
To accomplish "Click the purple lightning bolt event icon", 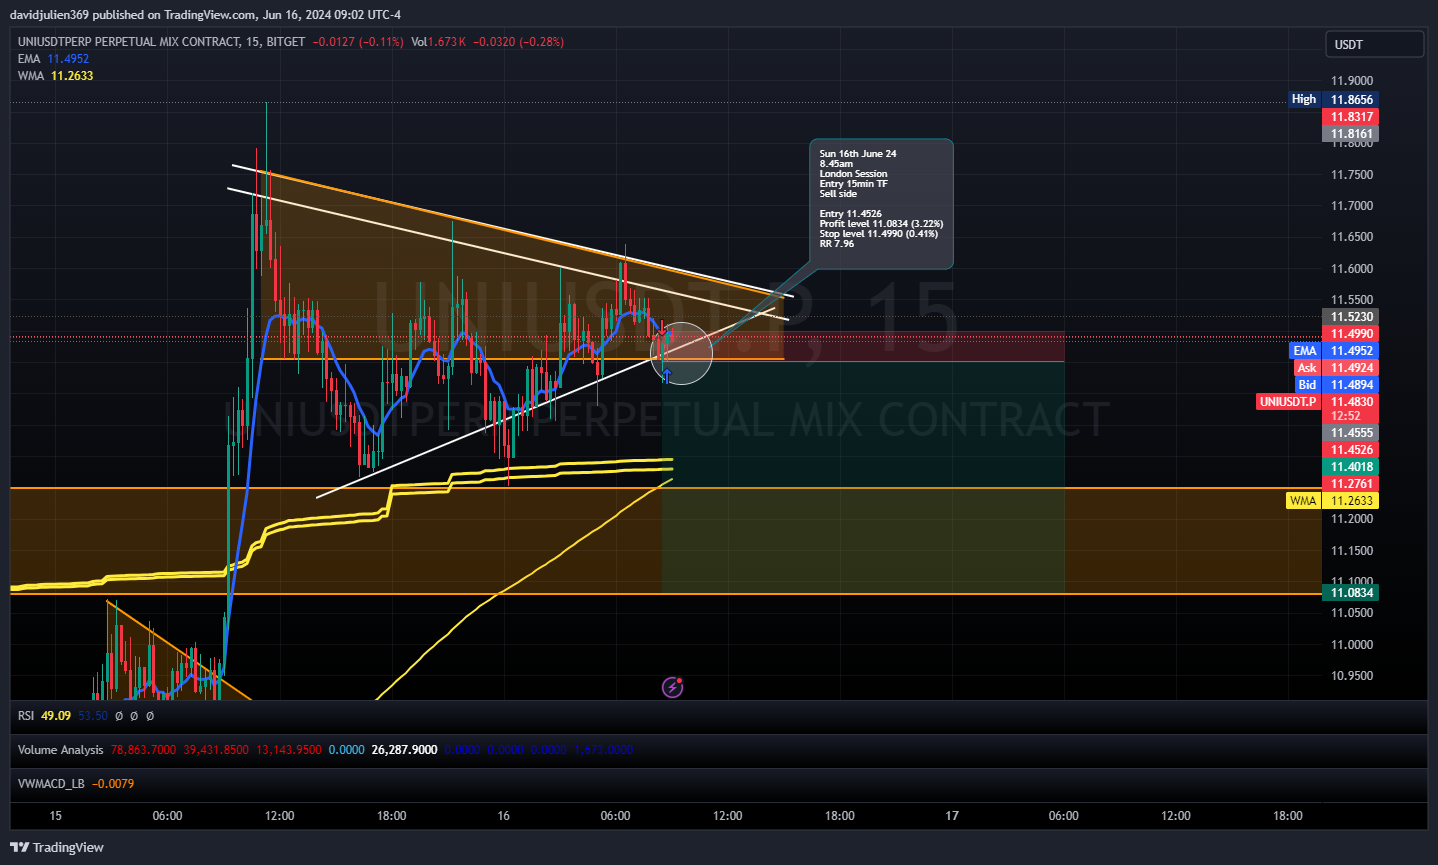I will click(x=673, y=687).
